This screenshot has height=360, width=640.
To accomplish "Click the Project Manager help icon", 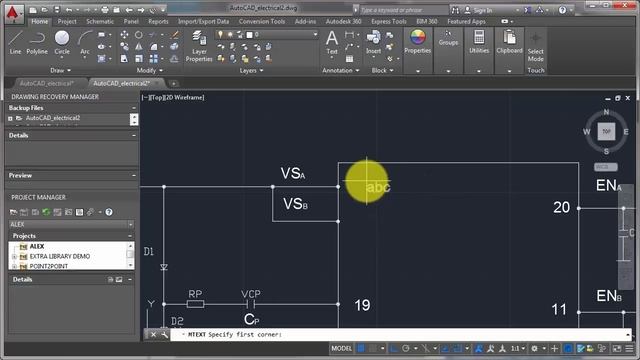I will point(109,212).
